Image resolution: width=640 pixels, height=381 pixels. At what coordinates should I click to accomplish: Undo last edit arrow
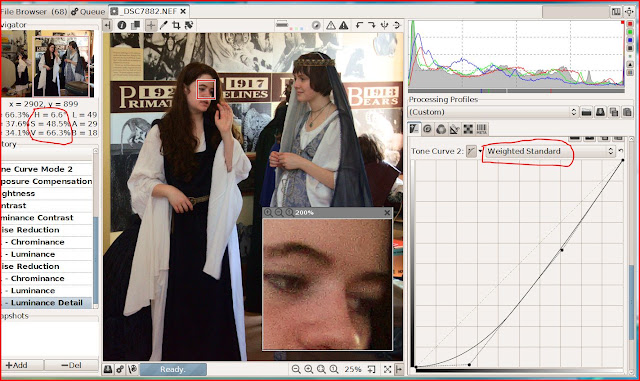click(359, 25)
